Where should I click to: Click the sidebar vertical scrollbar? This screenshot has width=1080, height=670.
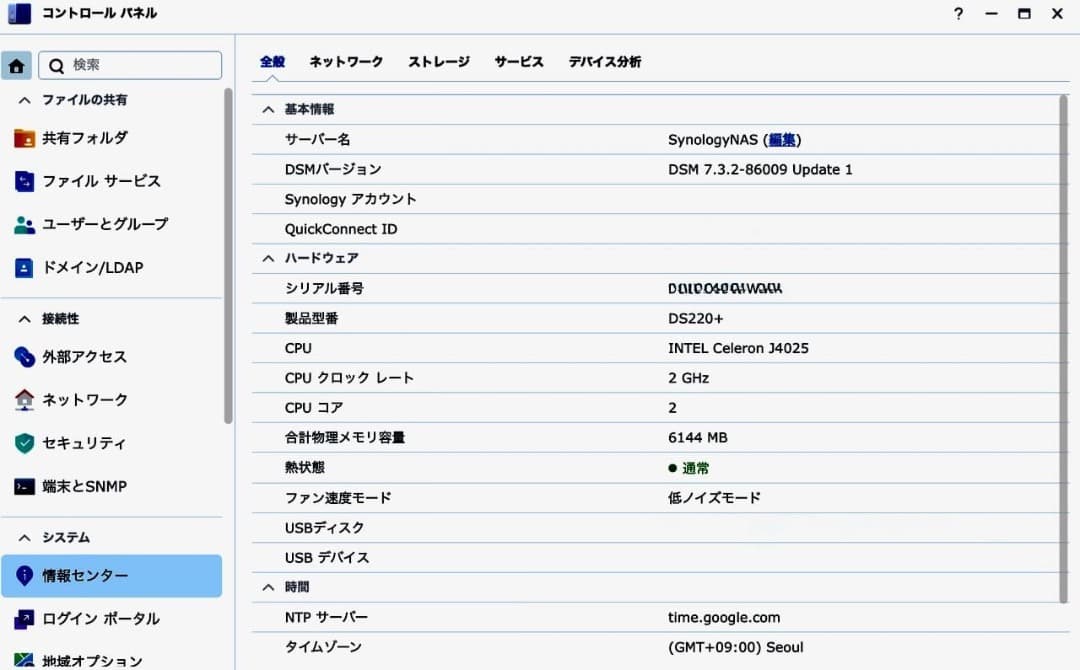(228, 255)
